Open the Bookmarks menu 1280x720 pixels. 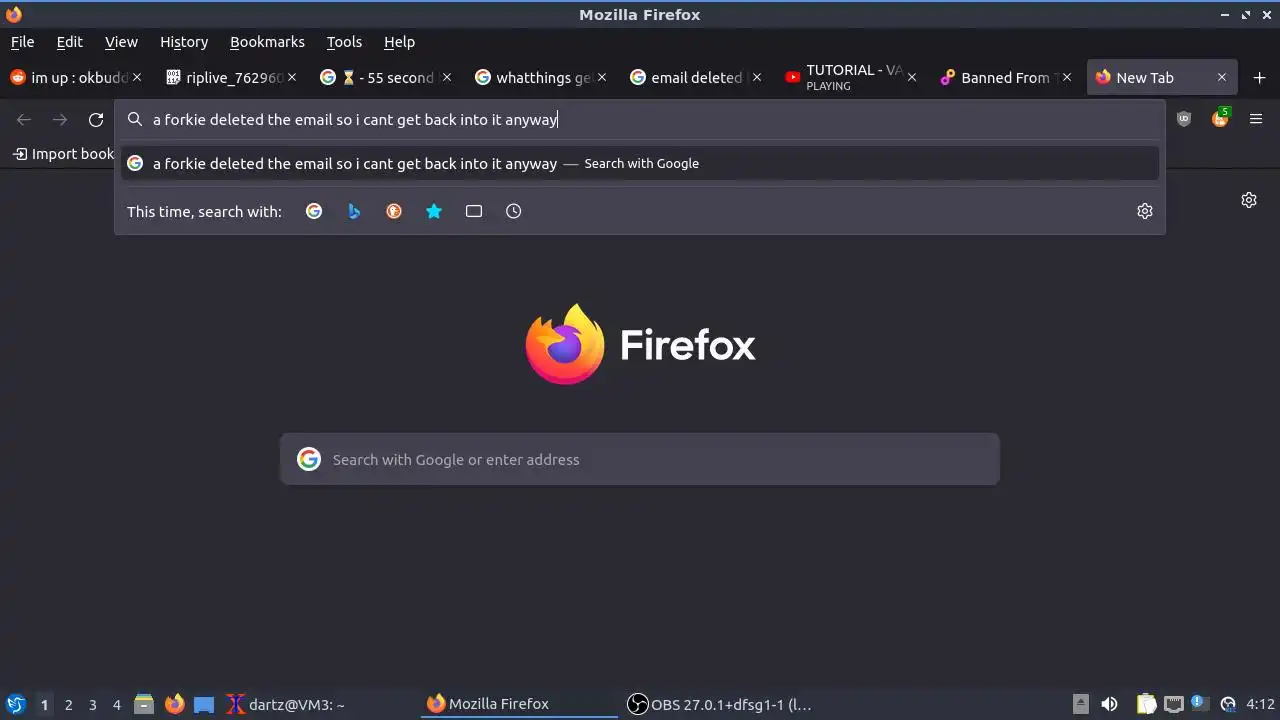pos(267,42)
